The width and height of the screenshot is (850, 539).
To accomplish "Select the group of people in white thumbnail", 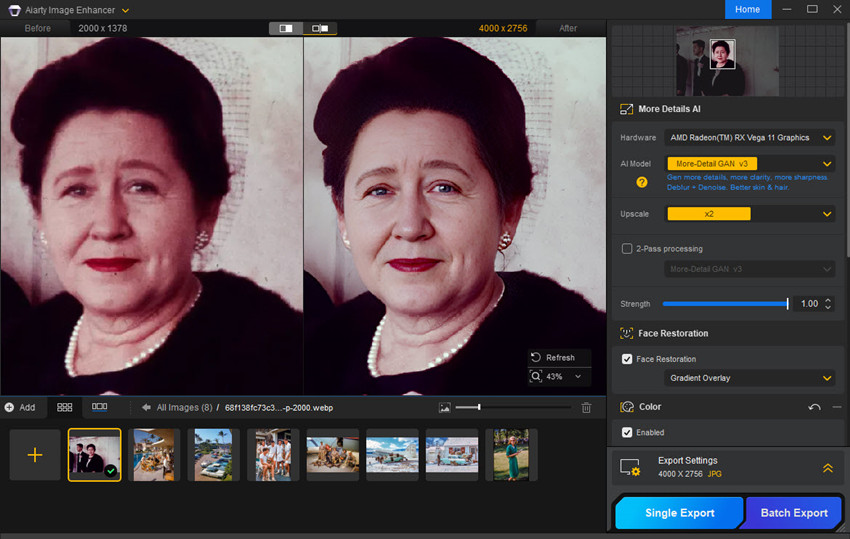I will coord(273,454).
